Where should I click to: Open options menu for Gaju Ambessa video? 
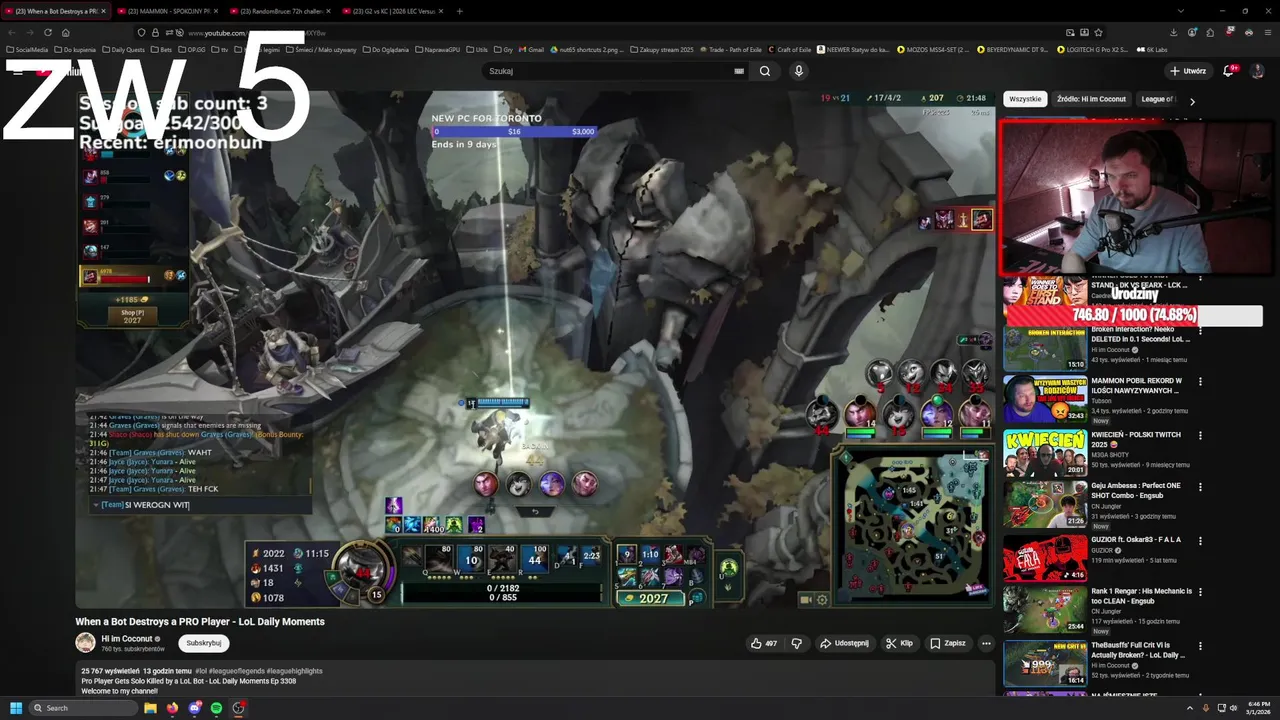(1200, 487)
